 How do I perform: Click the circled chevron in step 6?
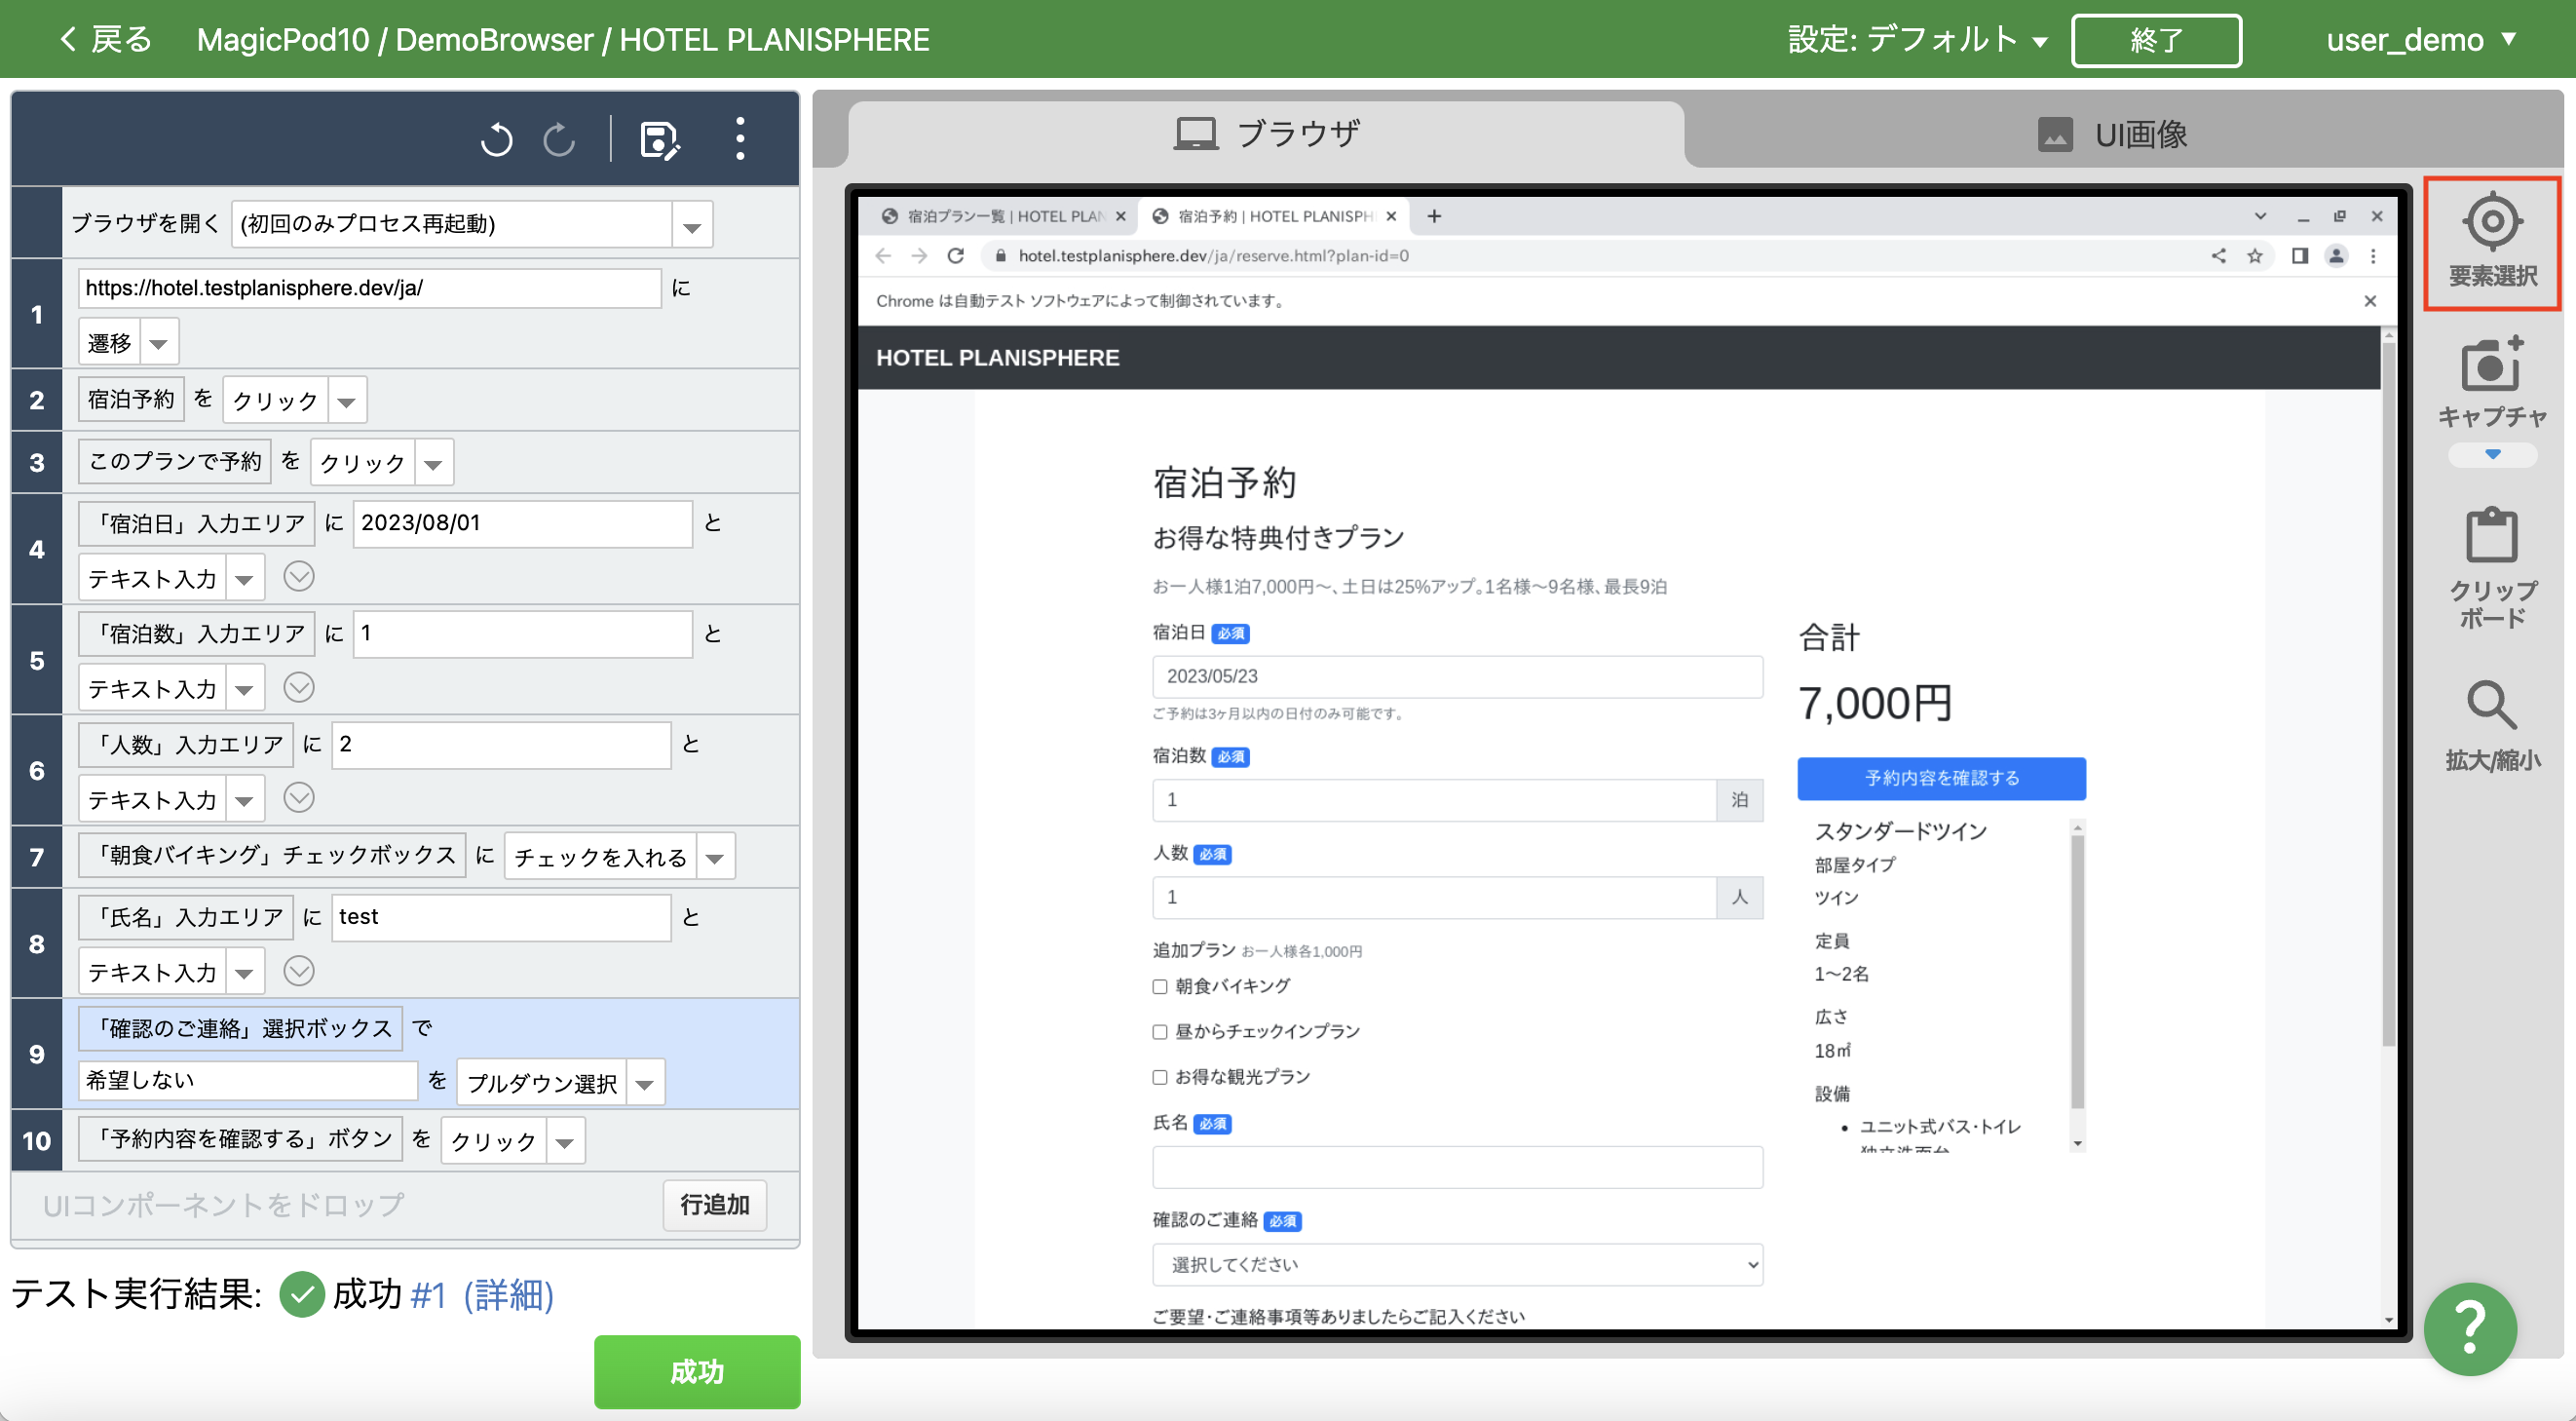(299, 797)
